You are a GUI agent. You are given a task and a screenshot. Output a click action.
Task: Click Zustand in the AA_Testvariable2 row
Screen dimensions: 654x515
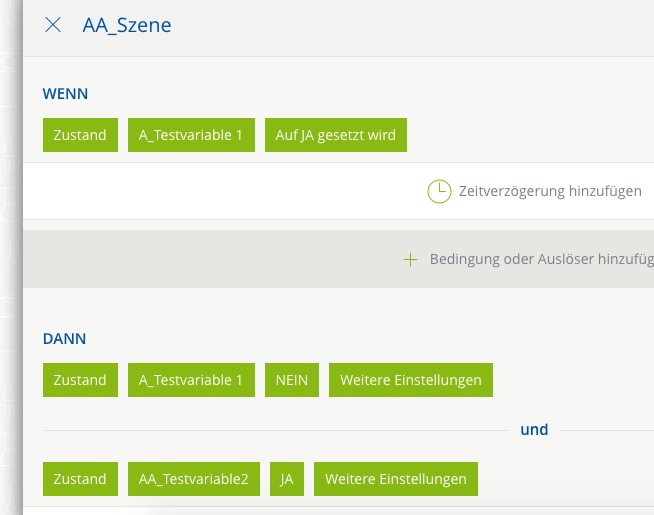[80, 479]
